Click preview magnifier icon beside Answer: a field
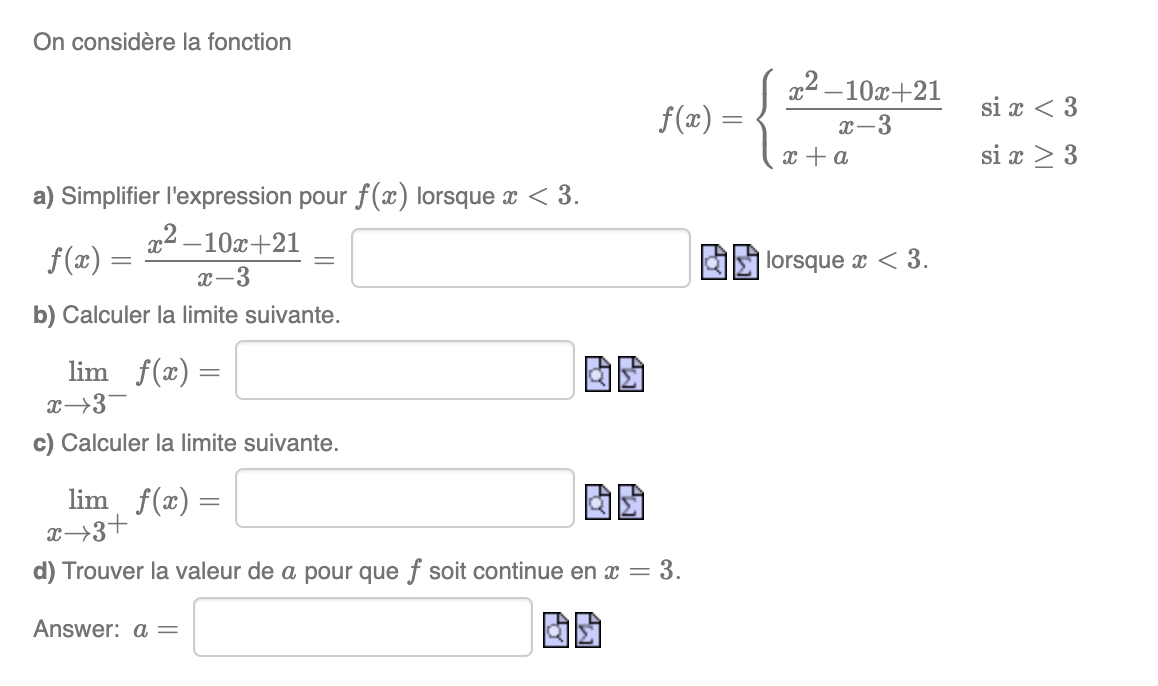The height and width of the screenshot is (686, 1158). tap(557, 628)
